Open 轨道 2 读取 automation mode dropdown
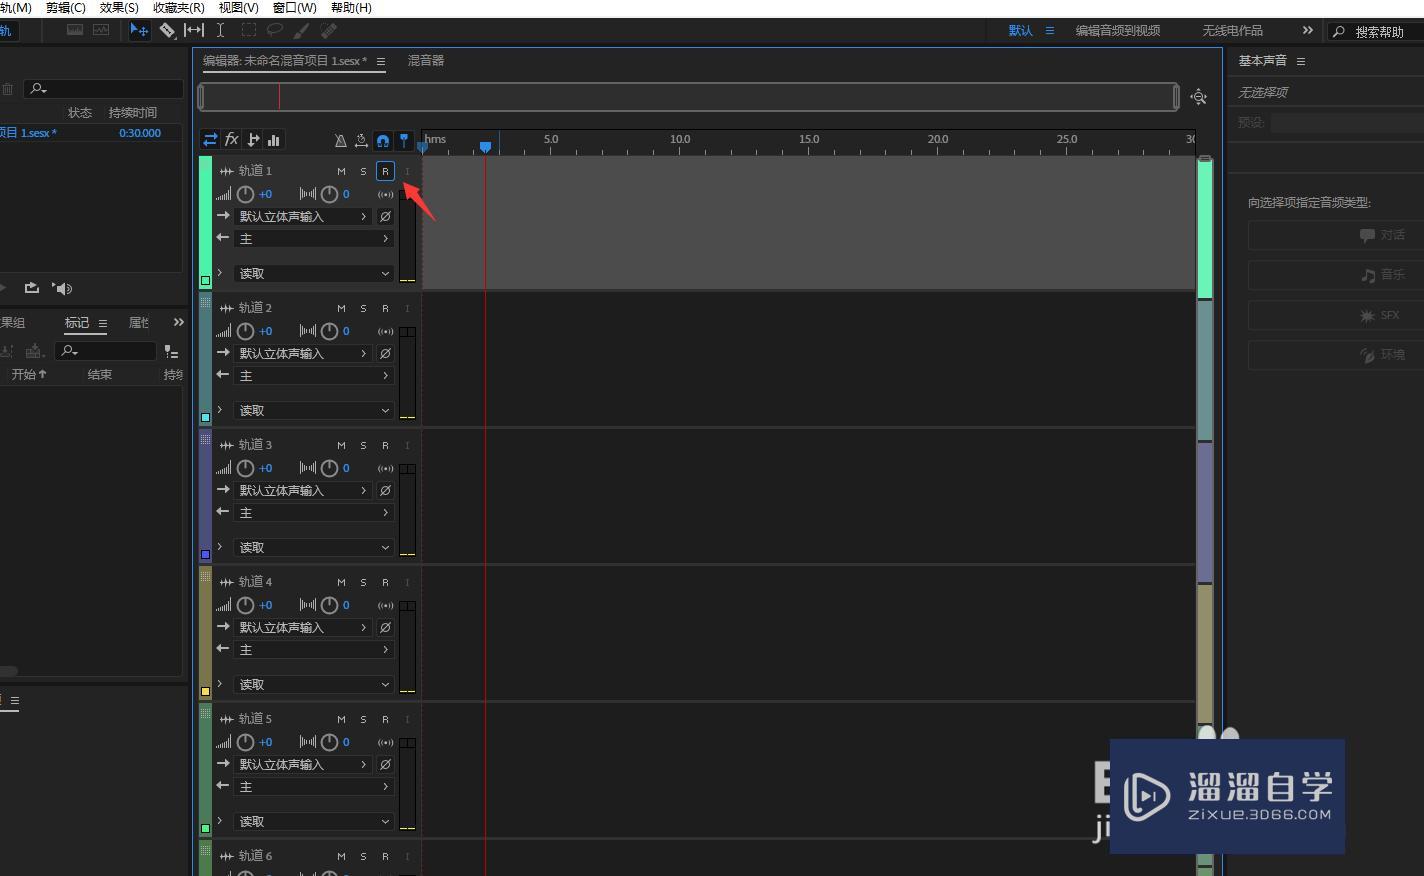Viewport: 1424px width, 876px height. [314, 411]
